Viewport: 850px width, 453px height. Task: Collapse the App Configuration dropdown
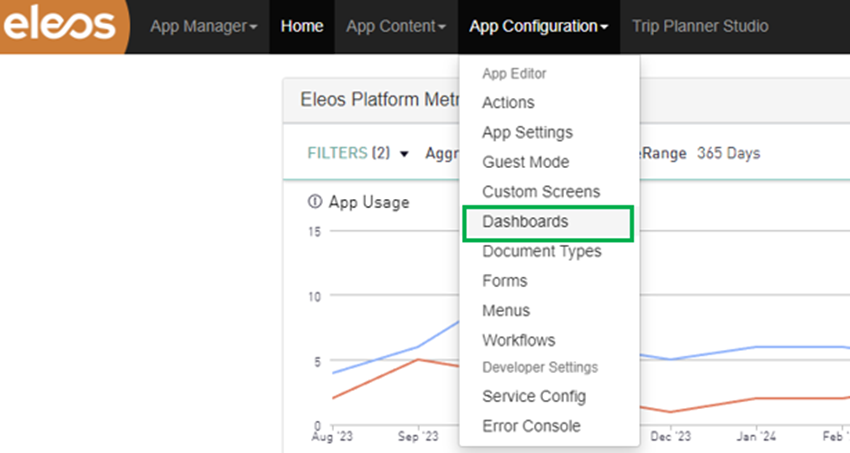[x=539, y=27]
